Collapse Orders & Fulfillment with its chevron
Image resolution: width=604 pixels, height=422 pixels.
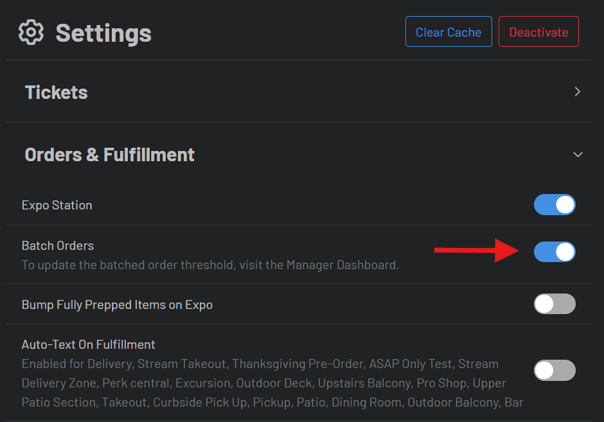click(x=577, y=155)
